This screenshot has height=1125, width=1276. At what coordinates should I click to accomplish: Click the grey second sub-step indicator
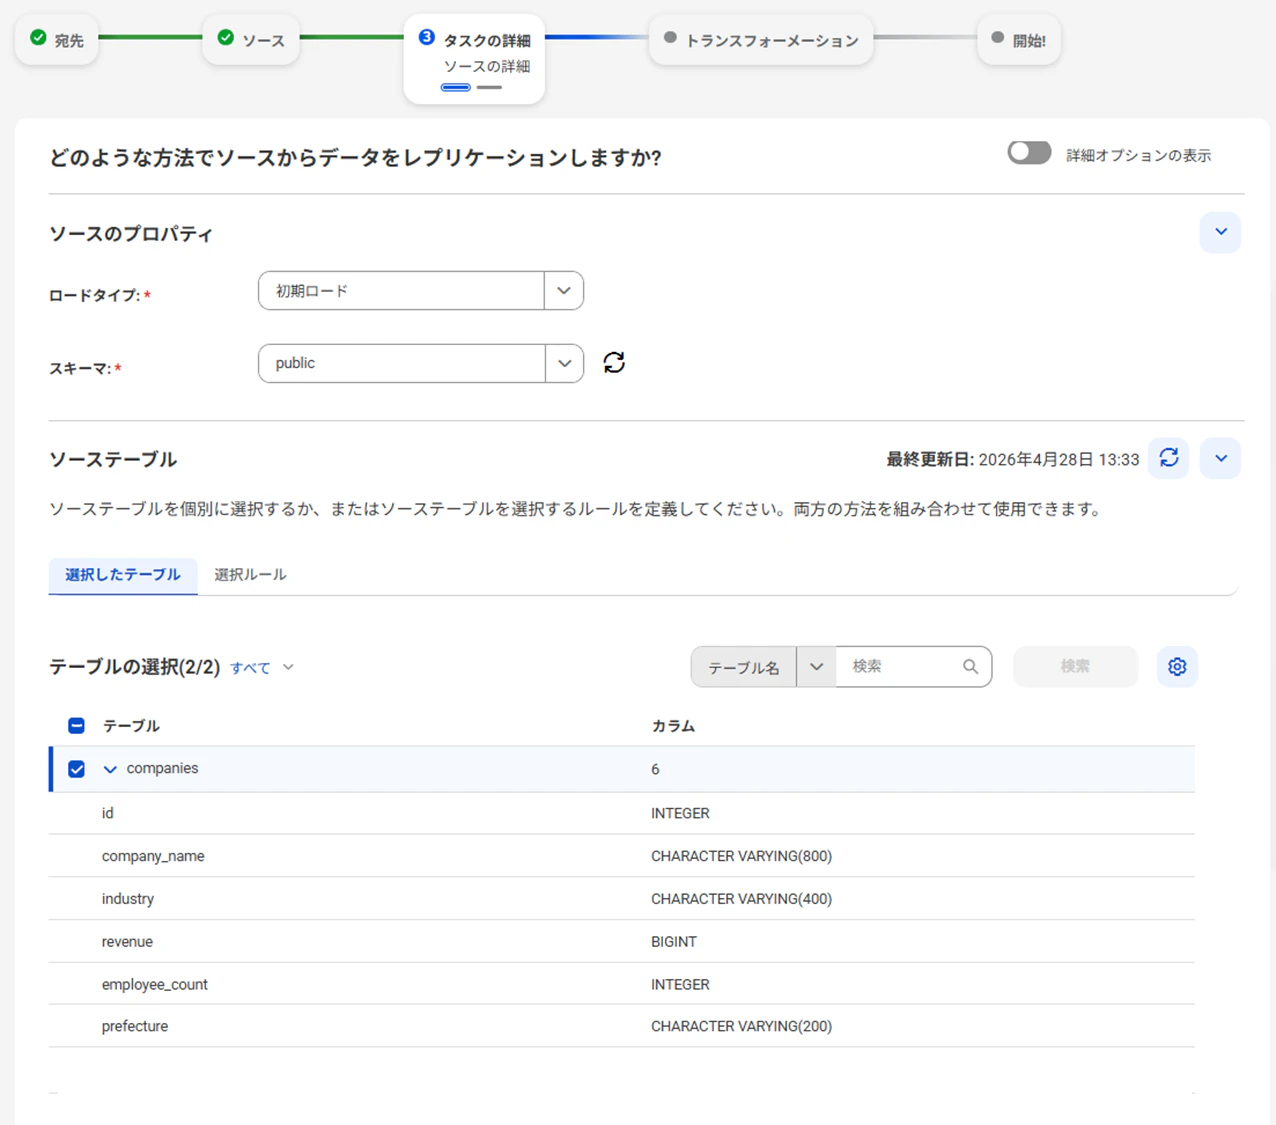pyautogui.click(x=489, y=88)
